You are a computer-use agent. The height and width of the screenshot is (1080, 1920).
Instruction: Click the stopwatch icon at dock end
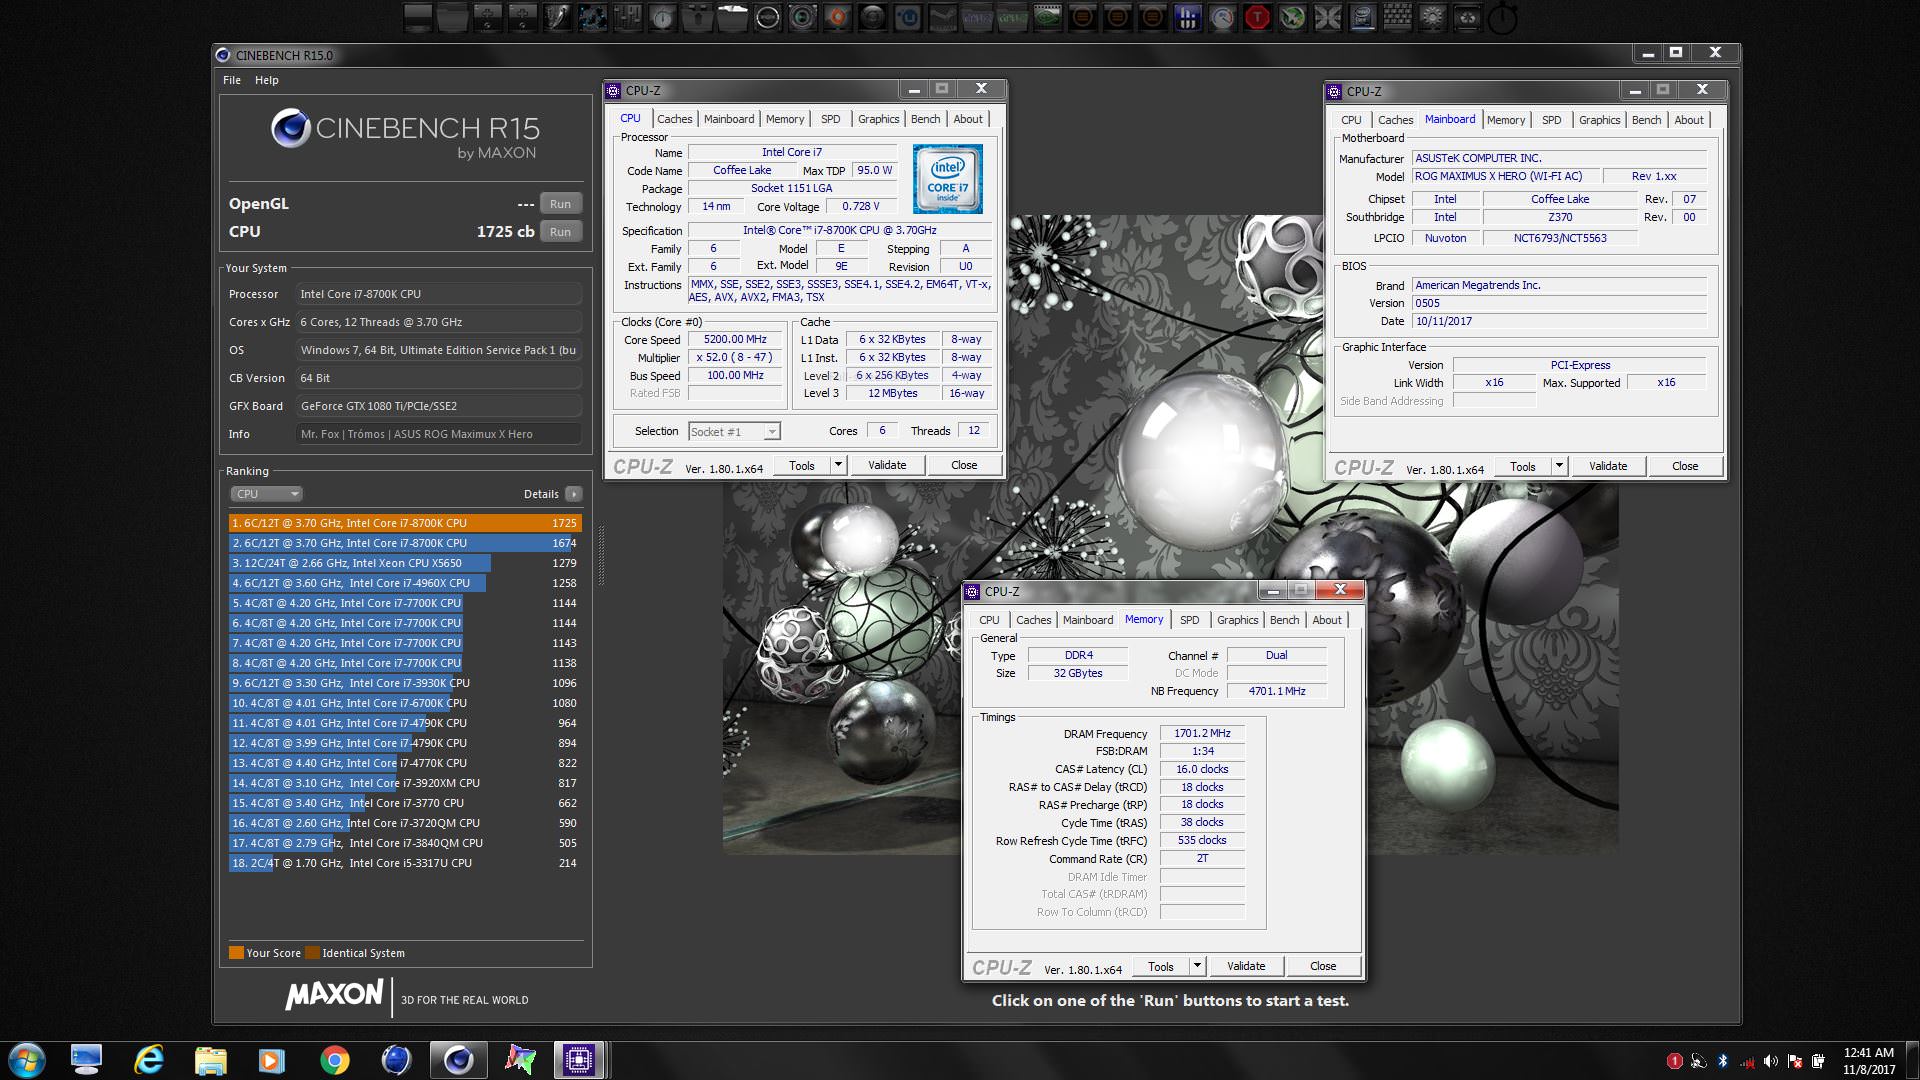pos(1502,17)
